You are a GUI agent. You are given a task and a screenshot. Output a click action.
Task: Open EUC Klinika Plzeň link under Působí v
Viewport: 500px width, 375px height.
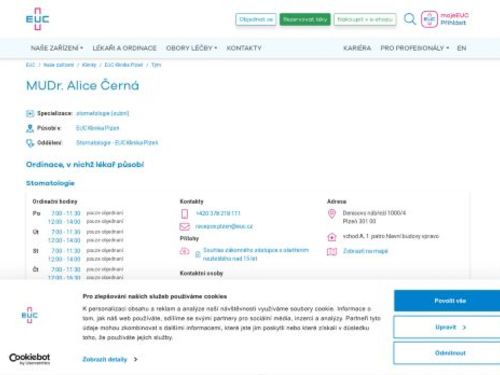pyautogui.click(x=97, y=128)
